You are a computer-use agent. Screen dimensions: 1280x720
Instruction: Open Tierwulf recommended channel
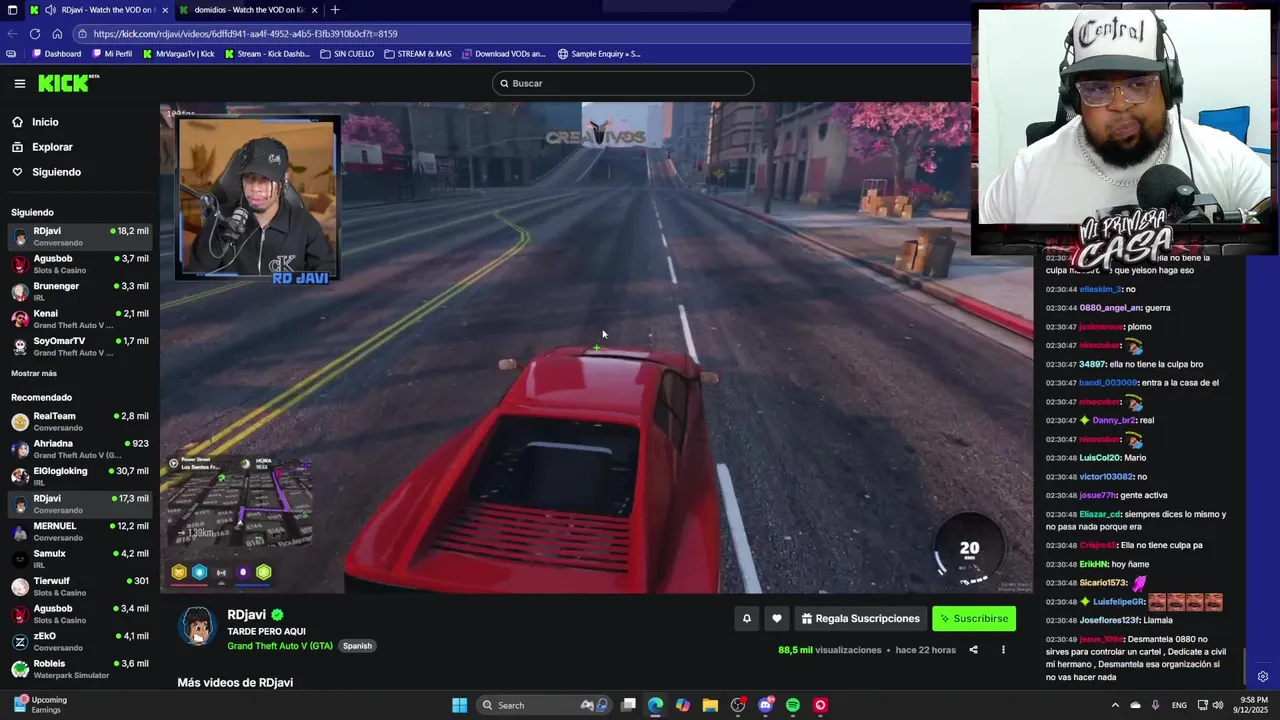80,587
